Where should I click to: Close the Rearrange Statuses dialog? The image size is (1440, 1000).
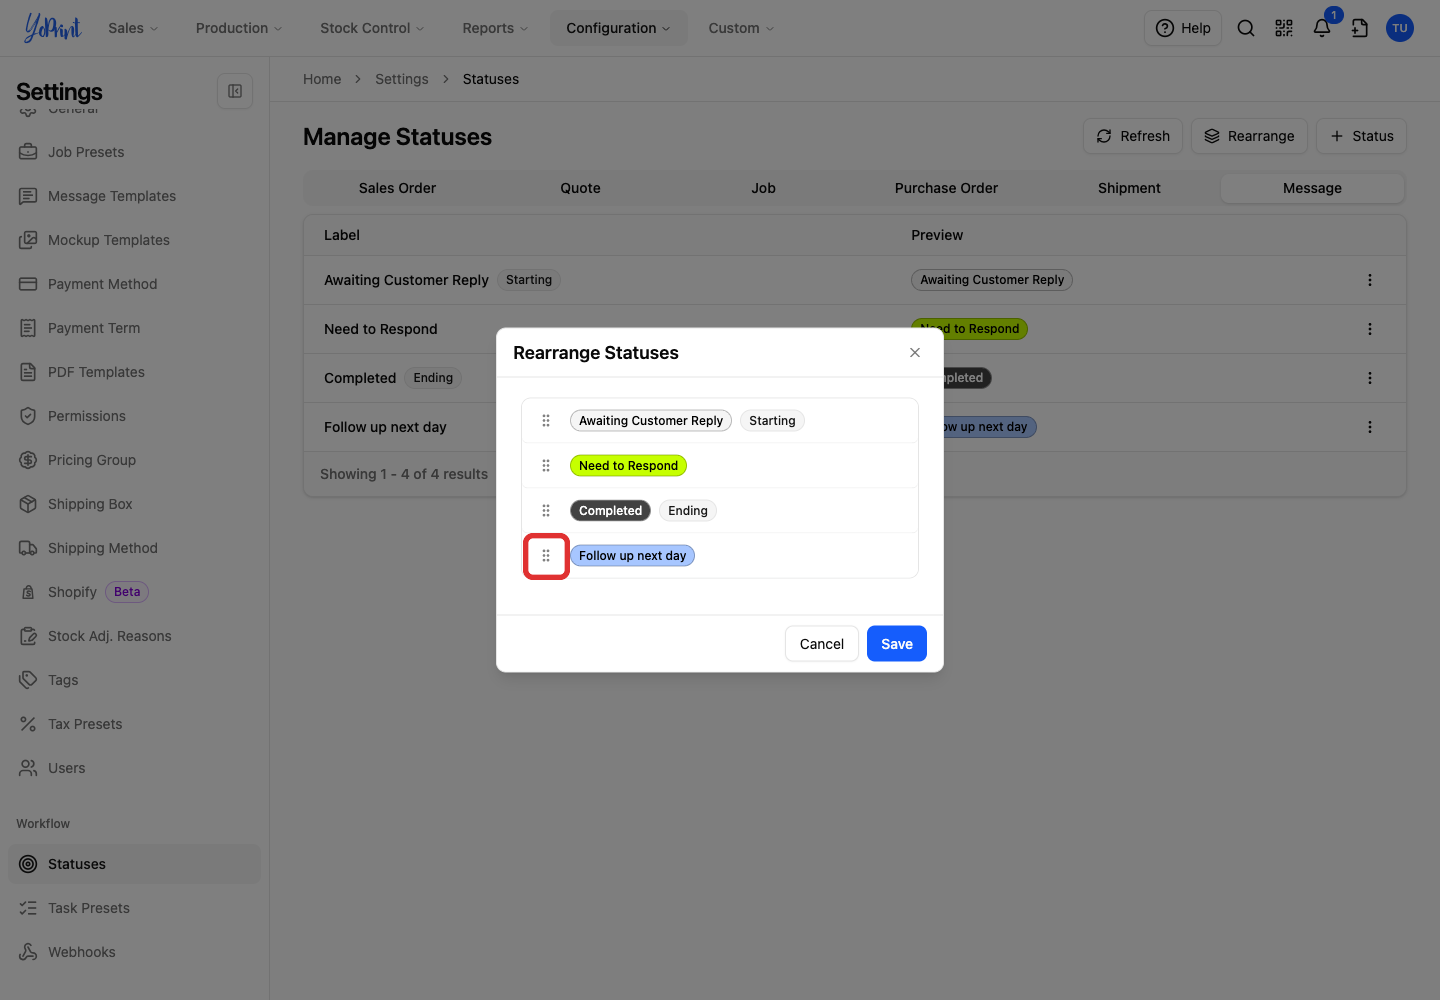coord(915,353)
